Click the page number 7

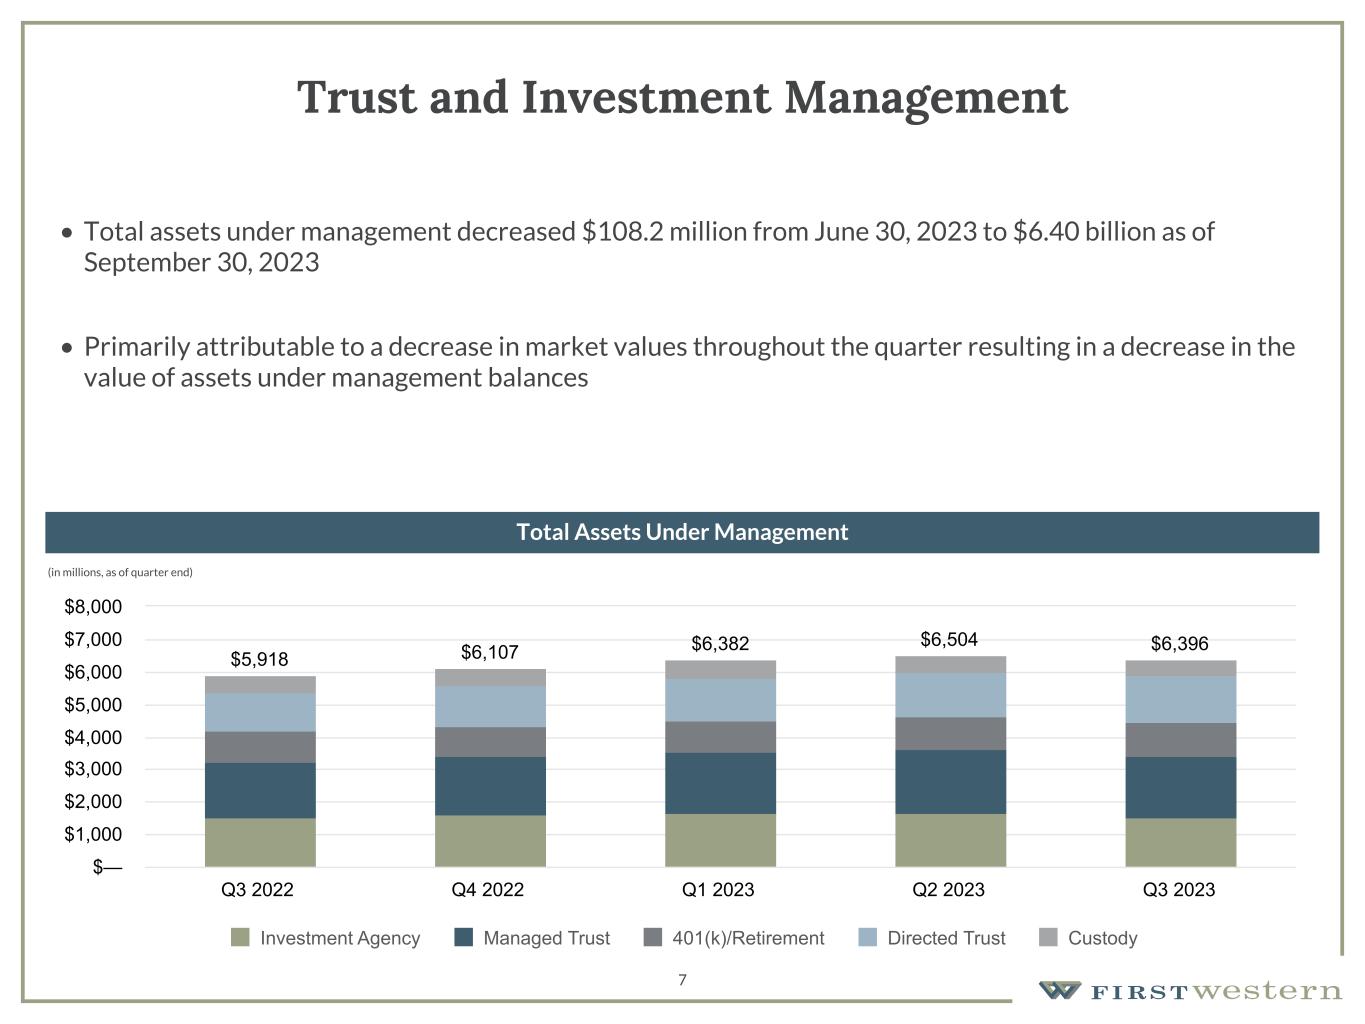click(682, 980)
